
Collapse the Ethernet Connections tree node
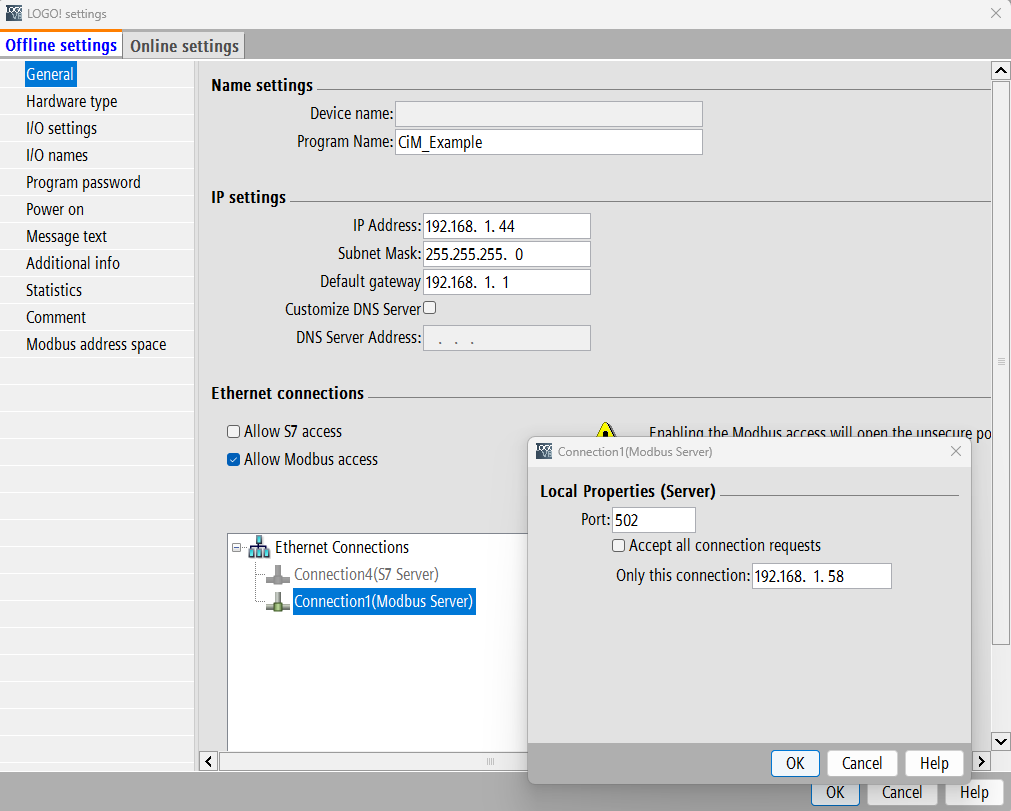point(237,548)
